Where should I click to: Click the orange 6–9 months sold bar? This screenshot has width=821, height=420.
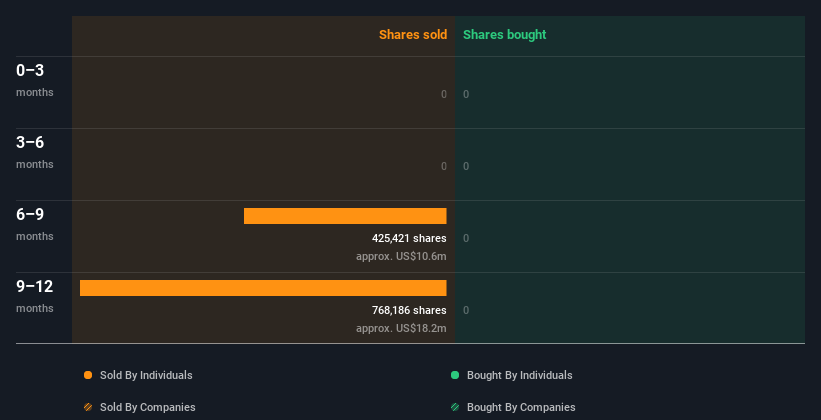(x=345, y=216)
